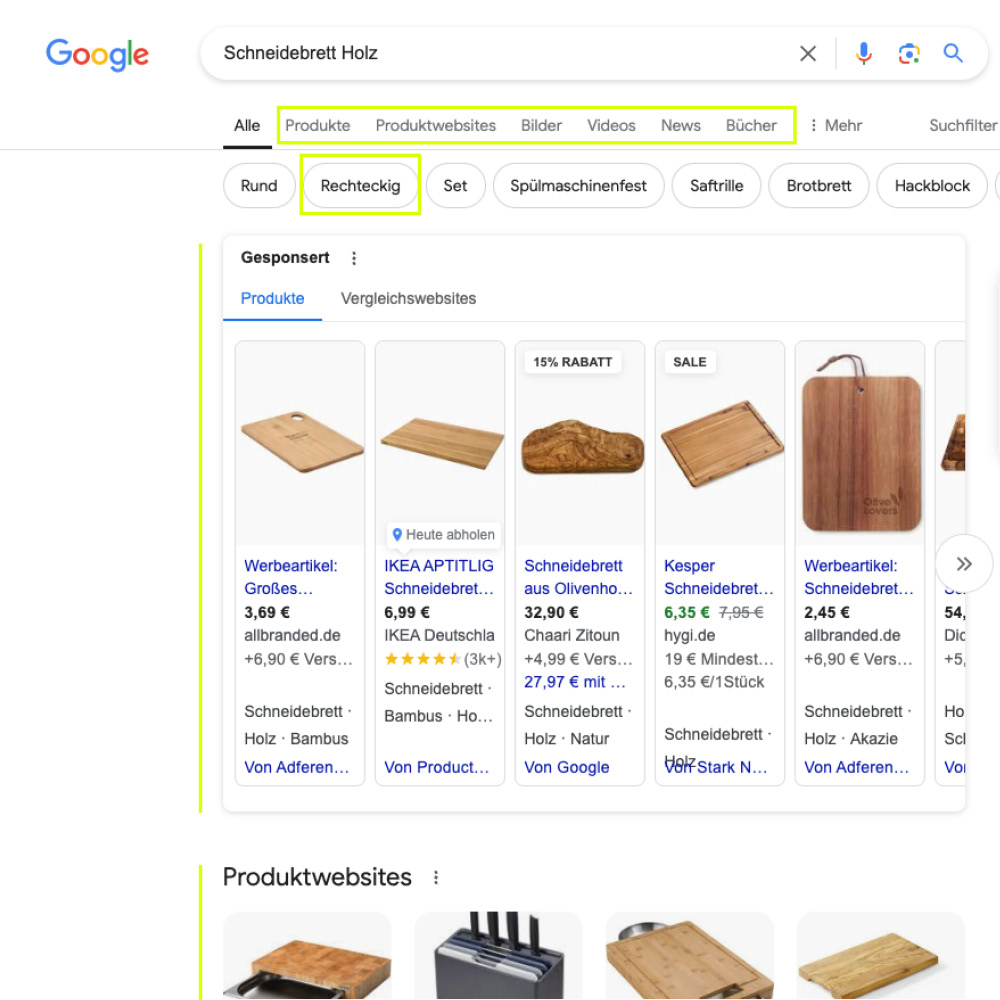Screen dimensions: 1000x1000
Task: Click the IKEA Deutschla seller name
Action: [x=439, y=635]
